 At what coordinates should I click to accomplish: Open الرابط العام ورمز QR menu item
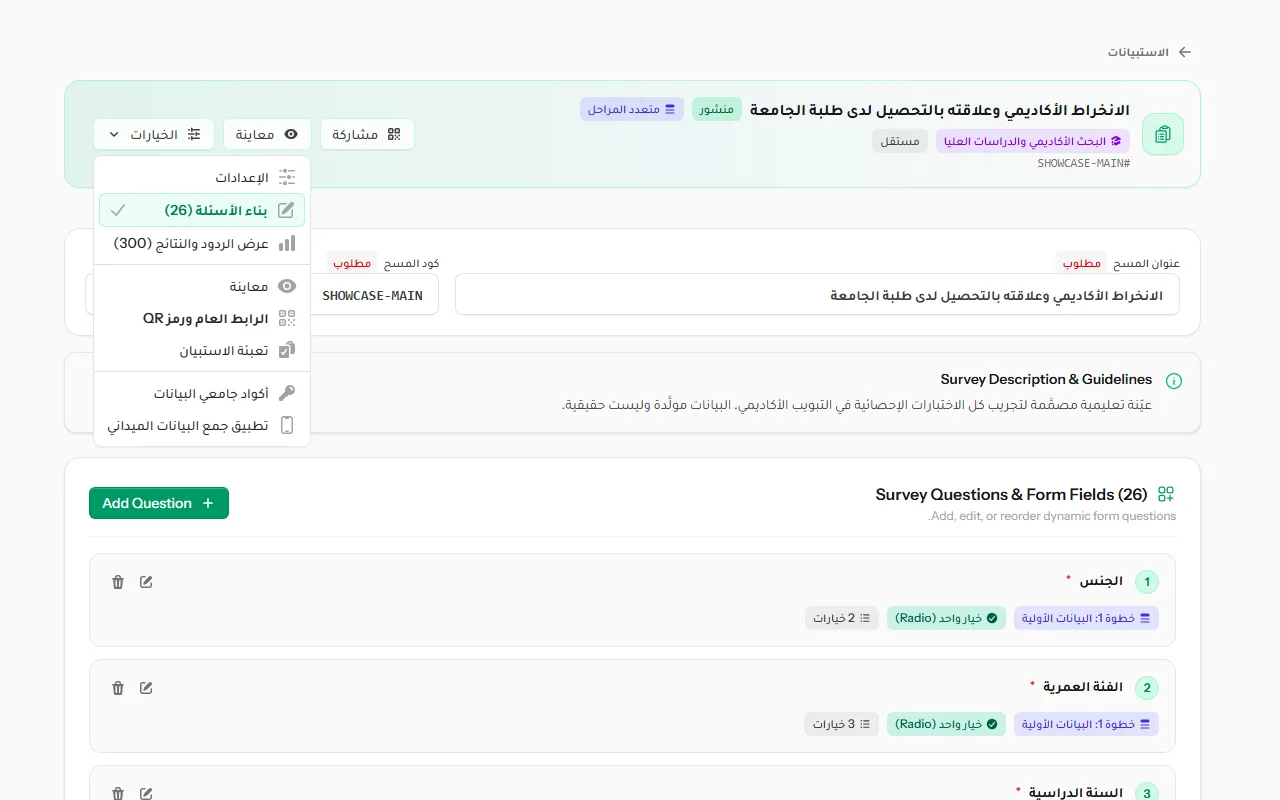[202, 318]
